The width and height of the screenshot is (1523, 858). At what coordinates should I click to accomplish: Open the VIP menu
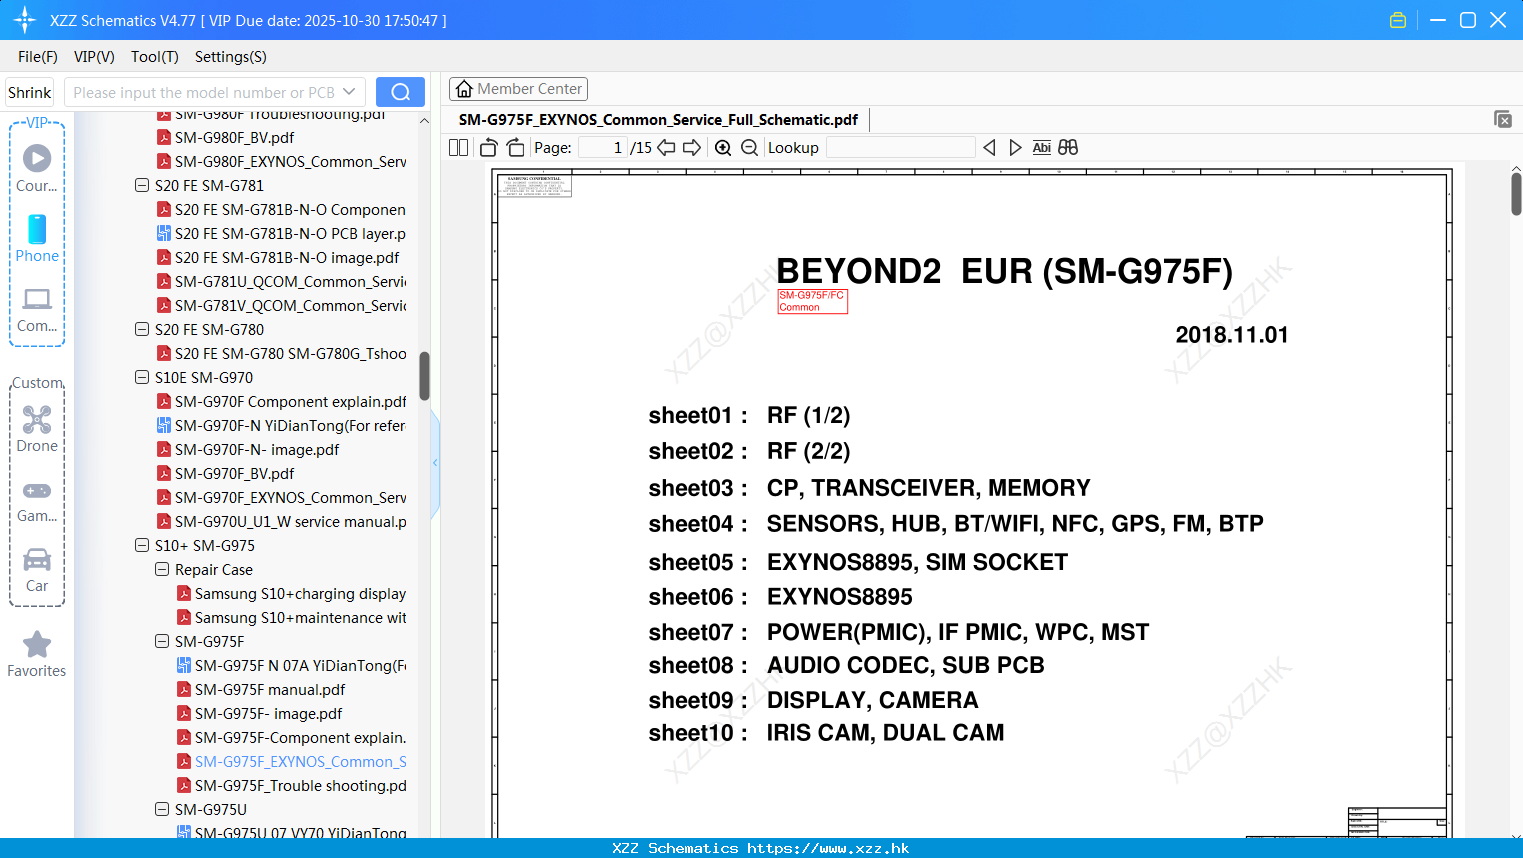click(94, 57)
